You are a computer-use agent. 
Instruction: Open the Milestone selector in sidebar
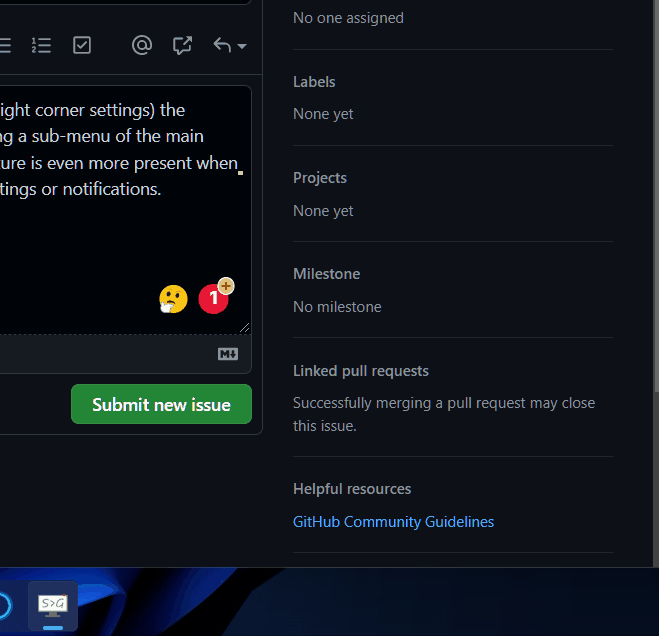click(327, 274)
